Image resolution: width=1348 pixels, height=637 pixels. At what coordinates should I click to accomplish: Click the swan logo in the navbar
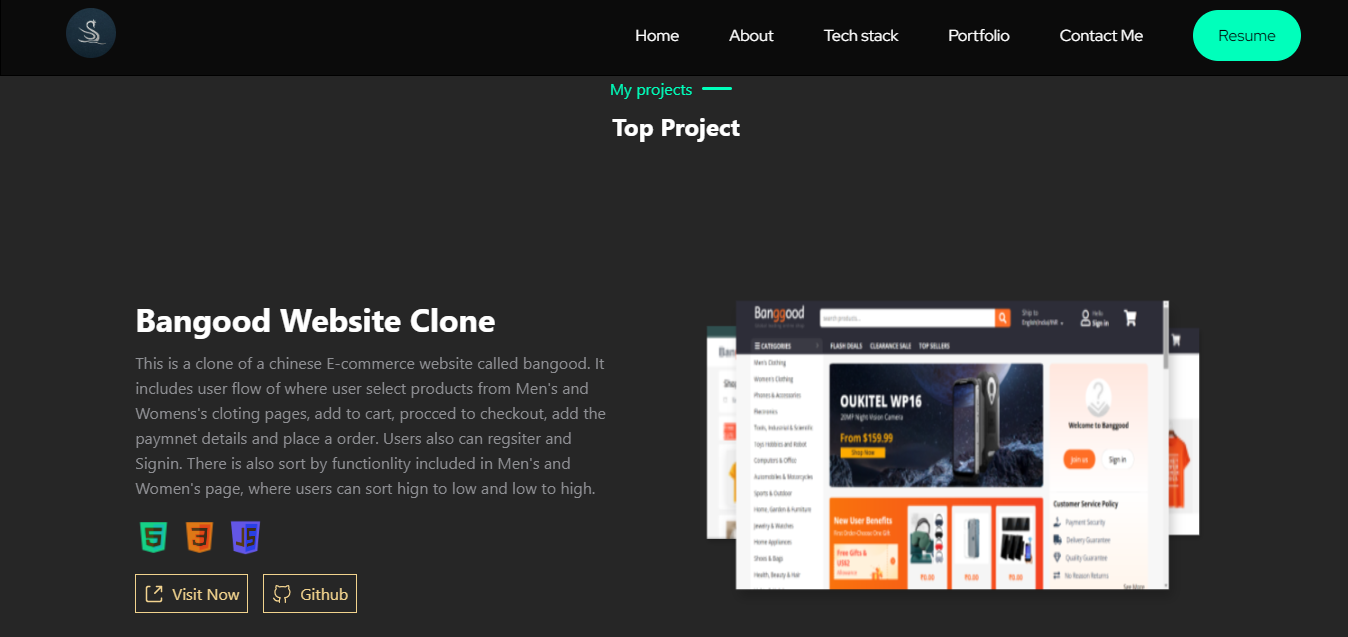point(90,32)
